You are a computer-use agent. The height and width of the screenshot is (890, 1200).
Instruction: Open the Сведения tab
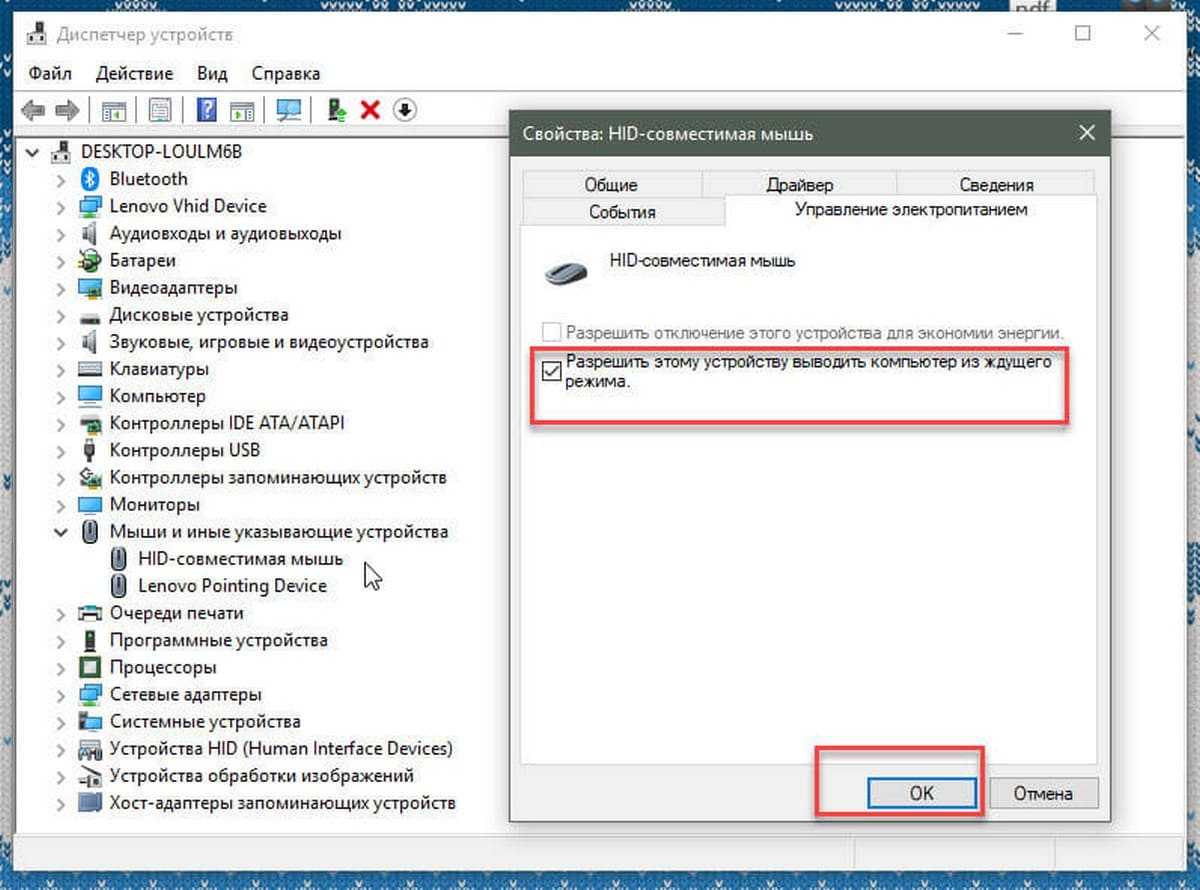tap(995, 185)
